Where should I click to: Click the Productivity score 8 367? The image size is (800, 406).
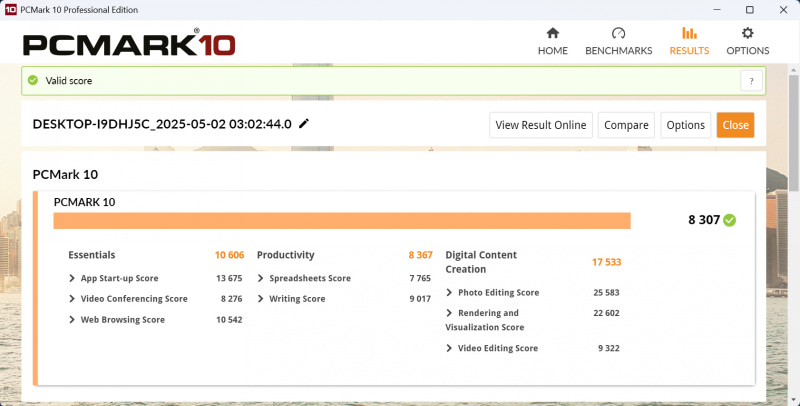point(420,255)
